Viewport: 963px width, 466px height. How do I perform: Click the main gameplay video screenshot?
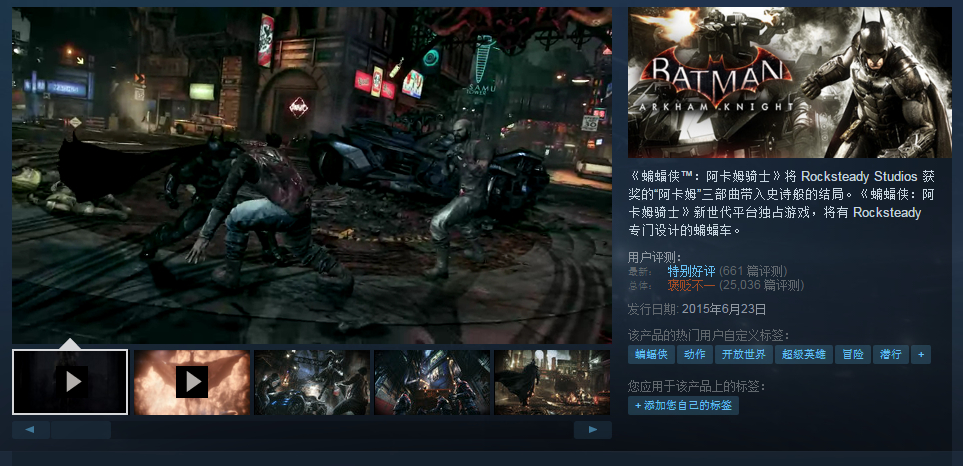312,175
